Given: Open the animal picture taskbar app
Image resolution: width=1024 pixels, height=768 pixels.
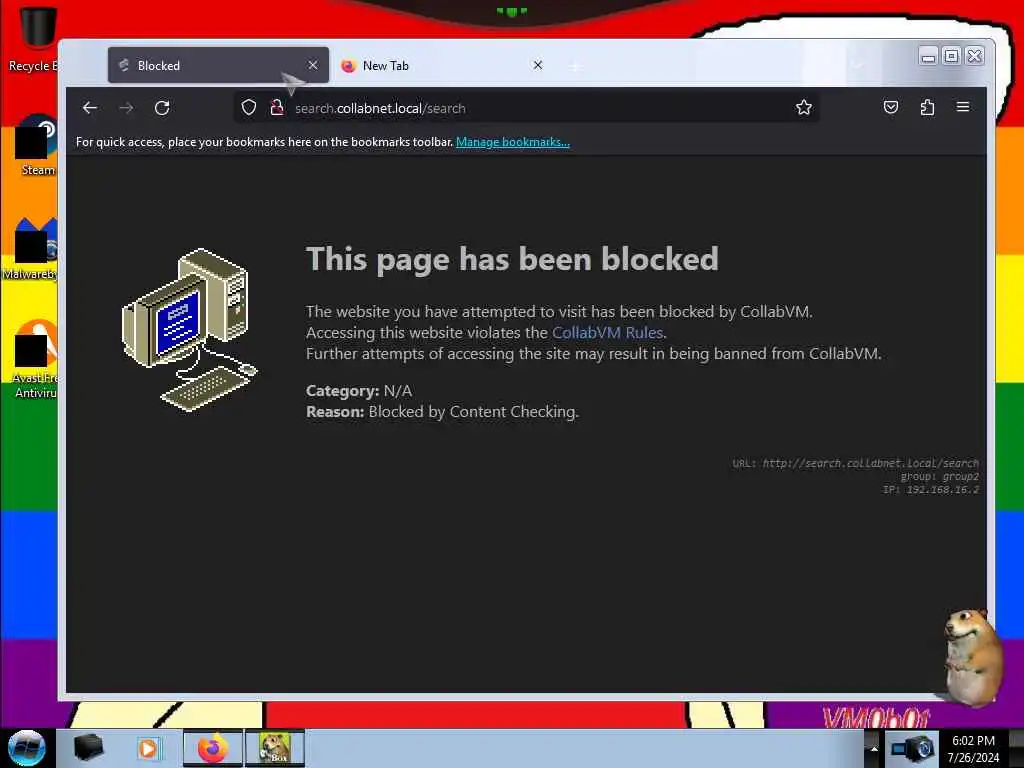Looking at the screenshot, I should pos(275,748).
